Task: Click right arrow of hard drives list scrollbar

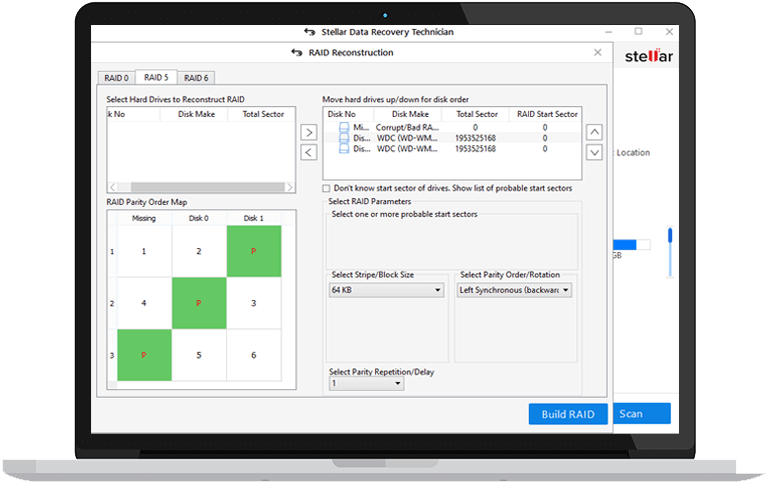Action: [290, 187]
